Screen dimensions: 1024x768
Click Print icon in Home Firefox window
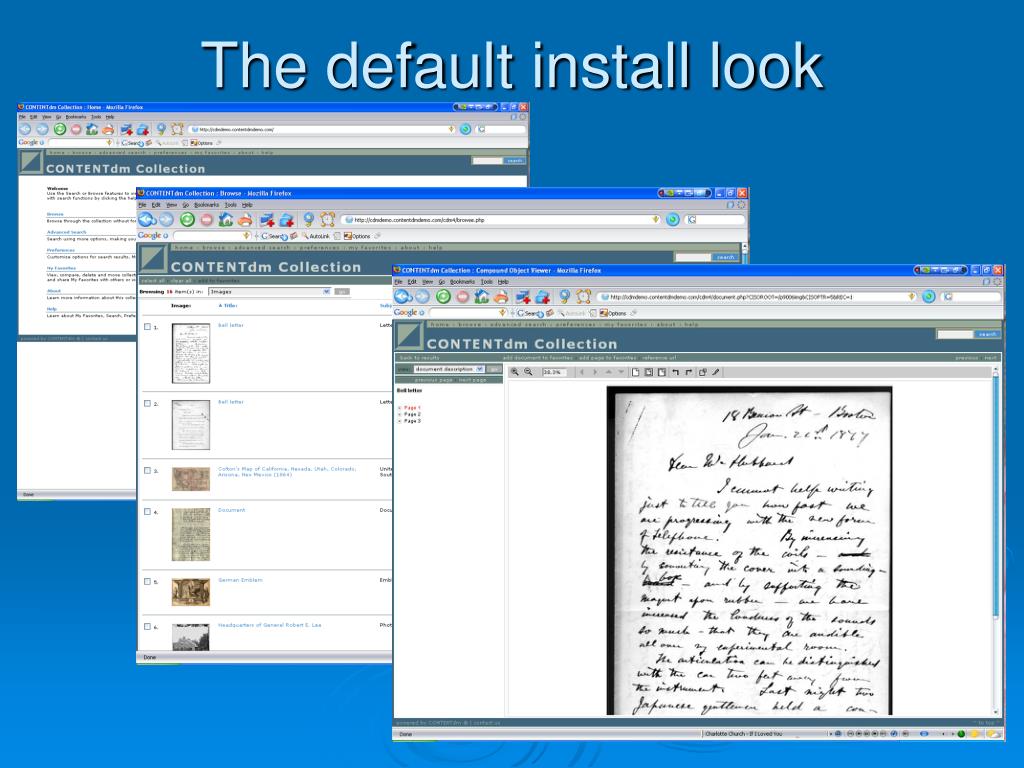tap(108, 129)
